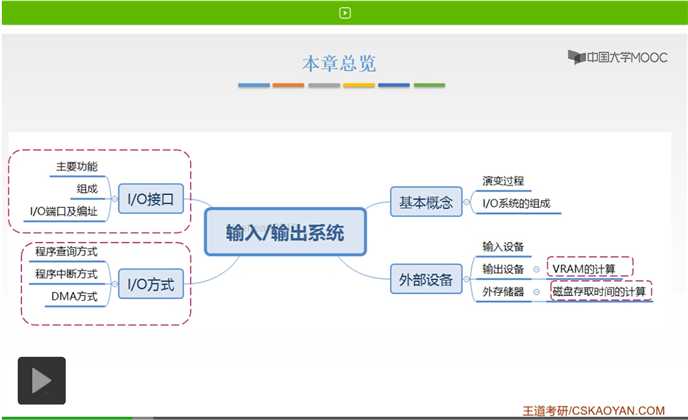Click the 主要功能 branch text

coord(77,166)
